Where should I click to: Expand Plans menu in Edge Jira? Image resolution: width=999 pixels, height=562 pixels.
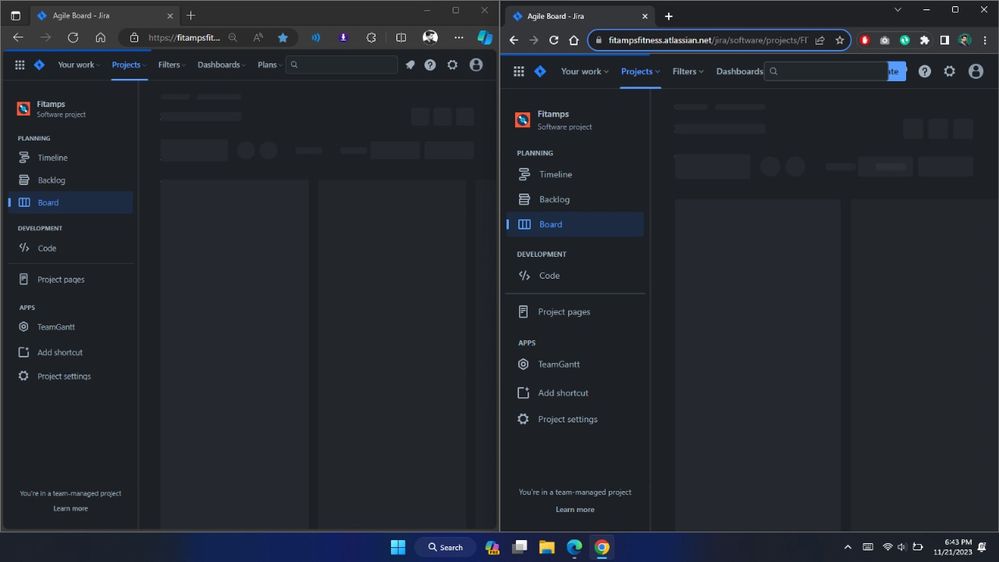coord(270,64)
